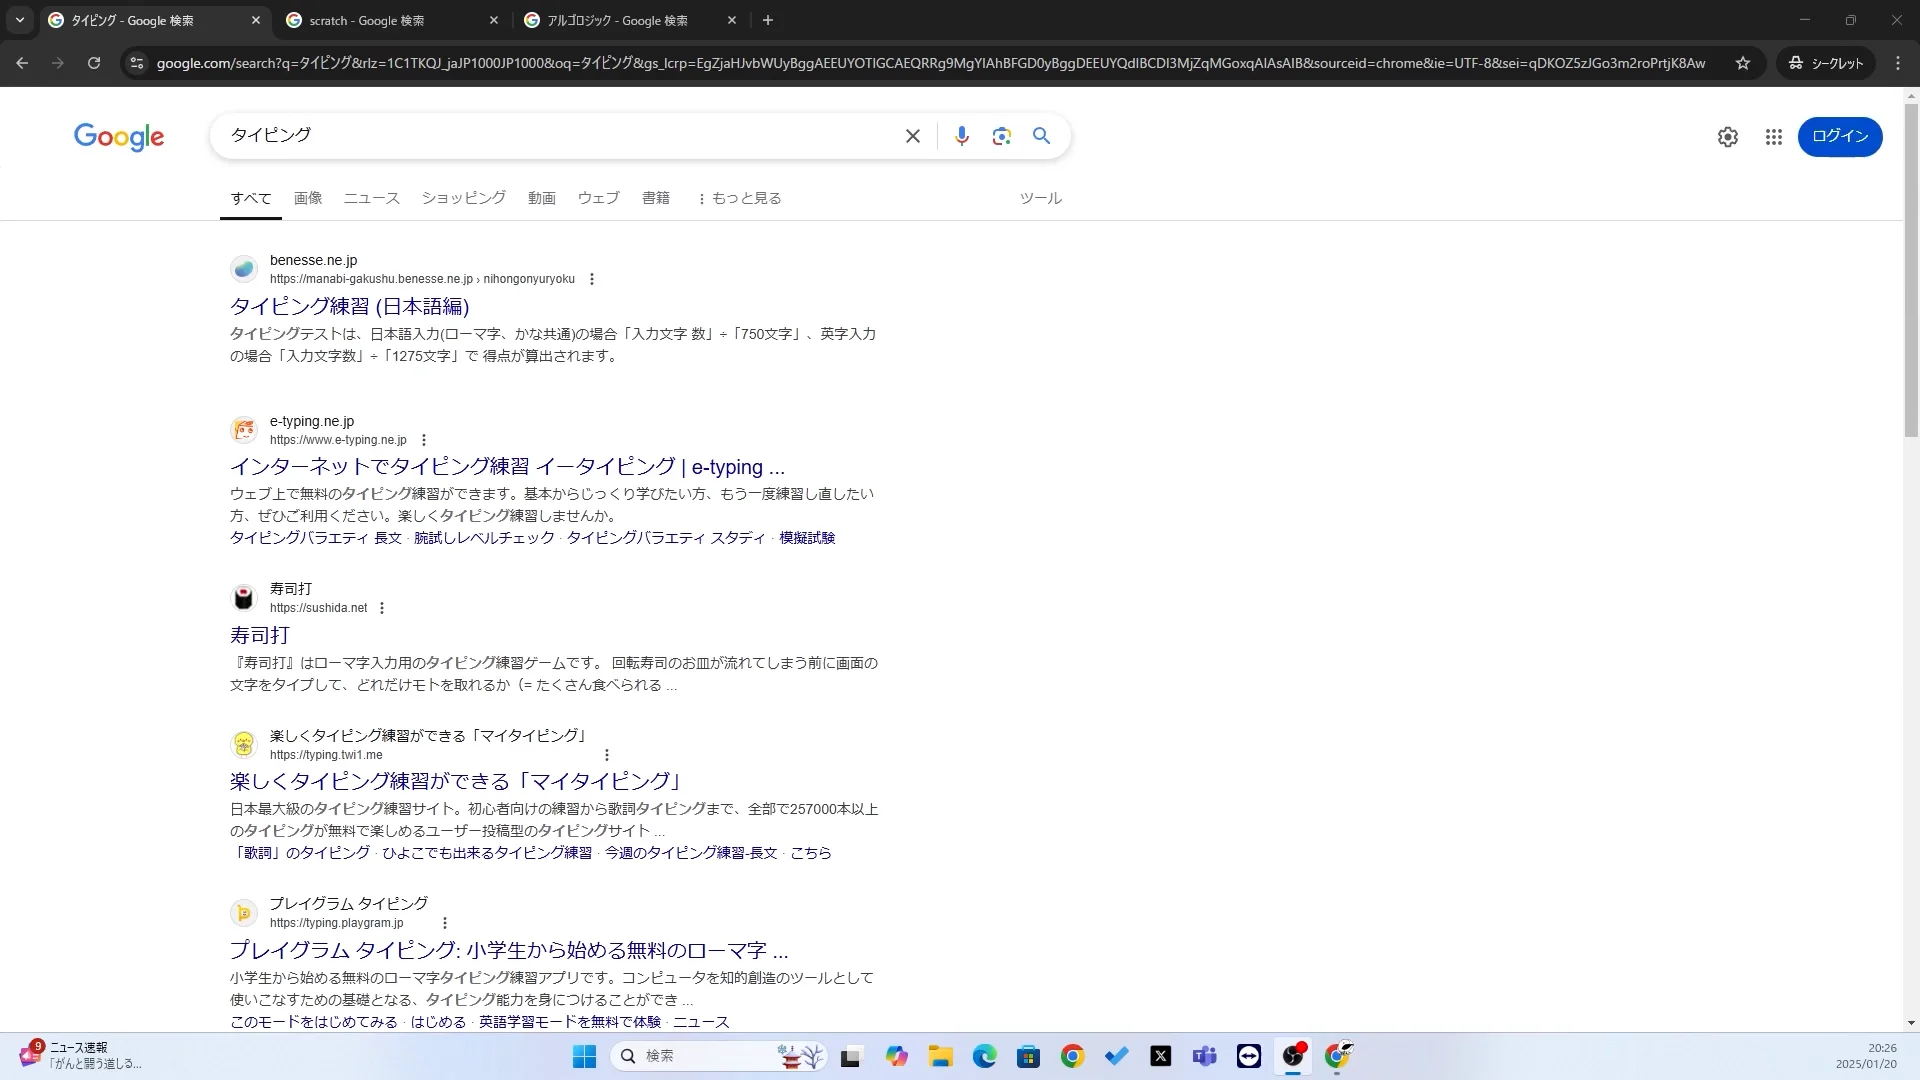This screenshot has height=1080, width=1920.
Task: Reload the page
Action: point(94,63)
